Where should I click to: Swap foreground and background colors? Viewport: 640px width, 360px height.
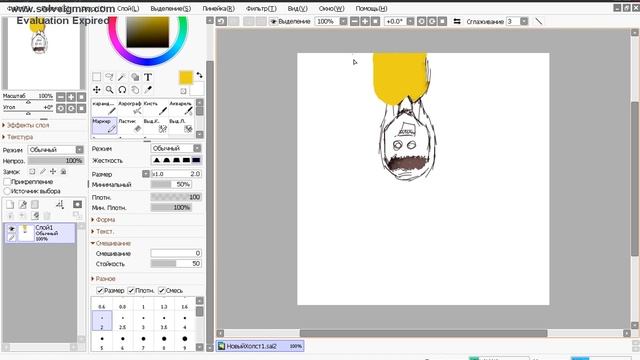coord(199,75)
